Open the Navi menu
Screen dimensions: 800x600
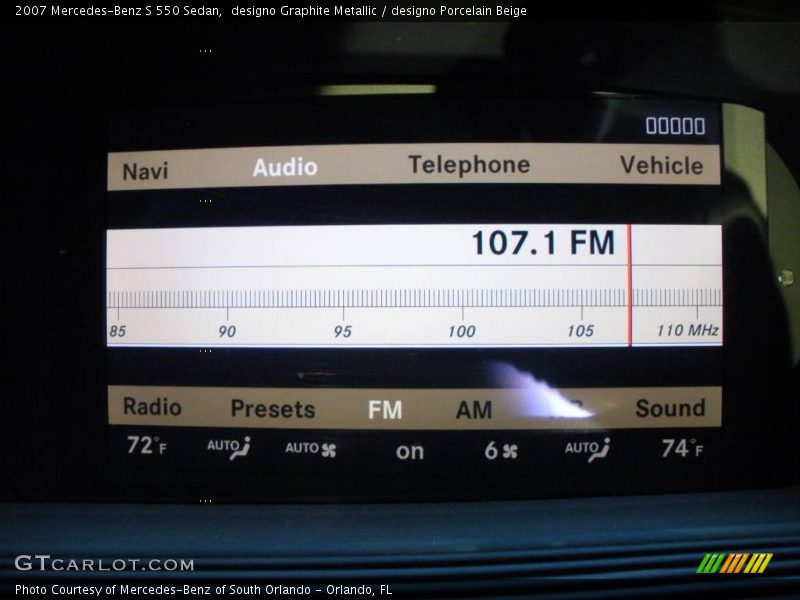click(x=145, y=171)
